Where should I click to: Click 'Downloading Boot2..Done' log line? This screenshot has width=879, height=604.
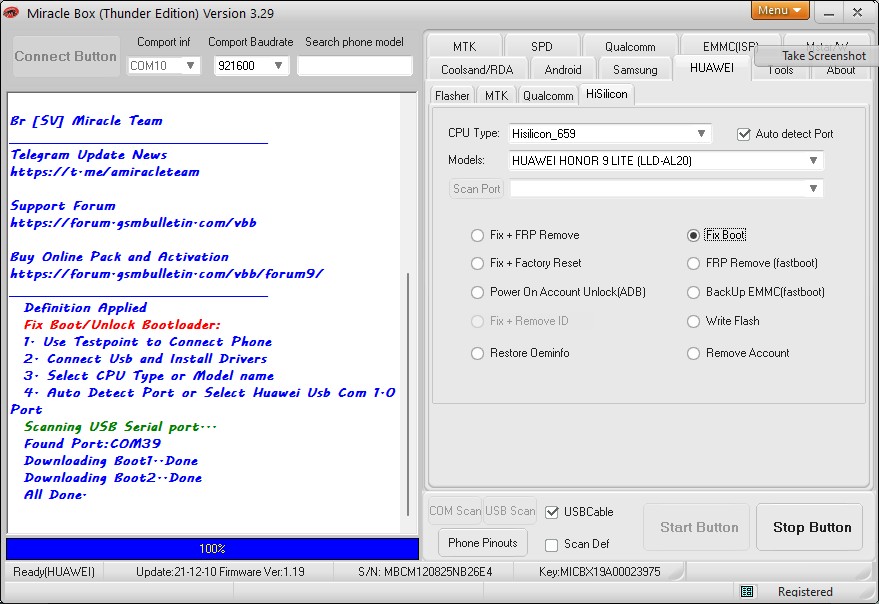(x=113, y=478)
